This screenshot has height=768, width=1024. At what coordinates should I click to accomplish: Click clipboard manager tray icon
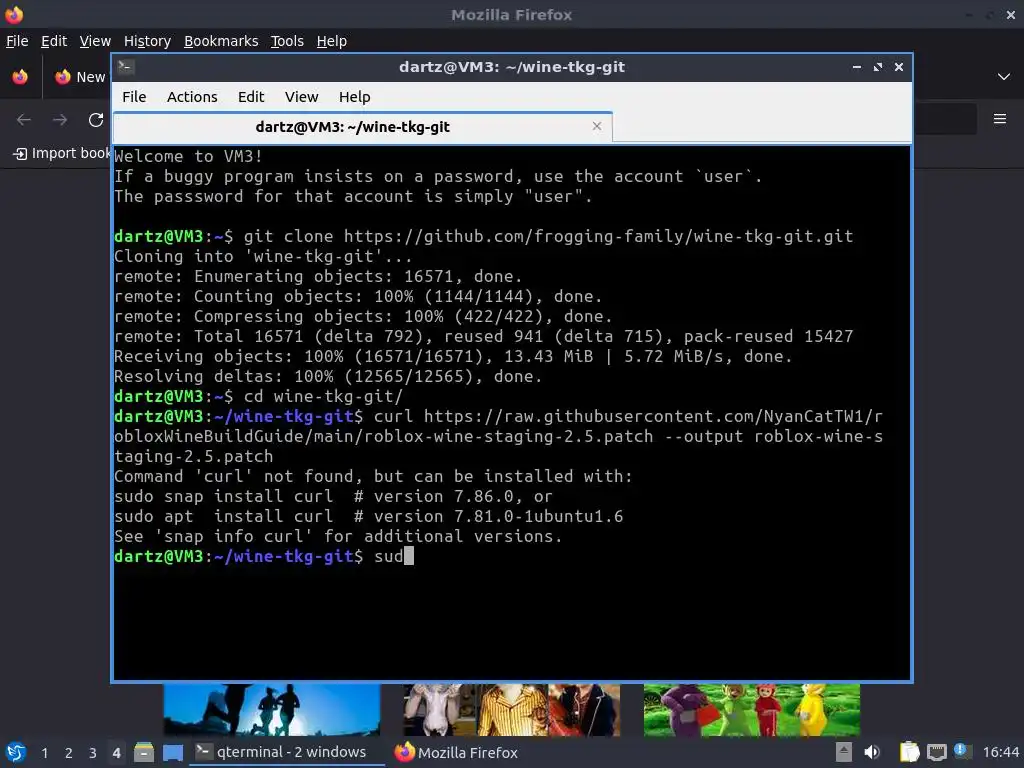(x=909, y=752)
